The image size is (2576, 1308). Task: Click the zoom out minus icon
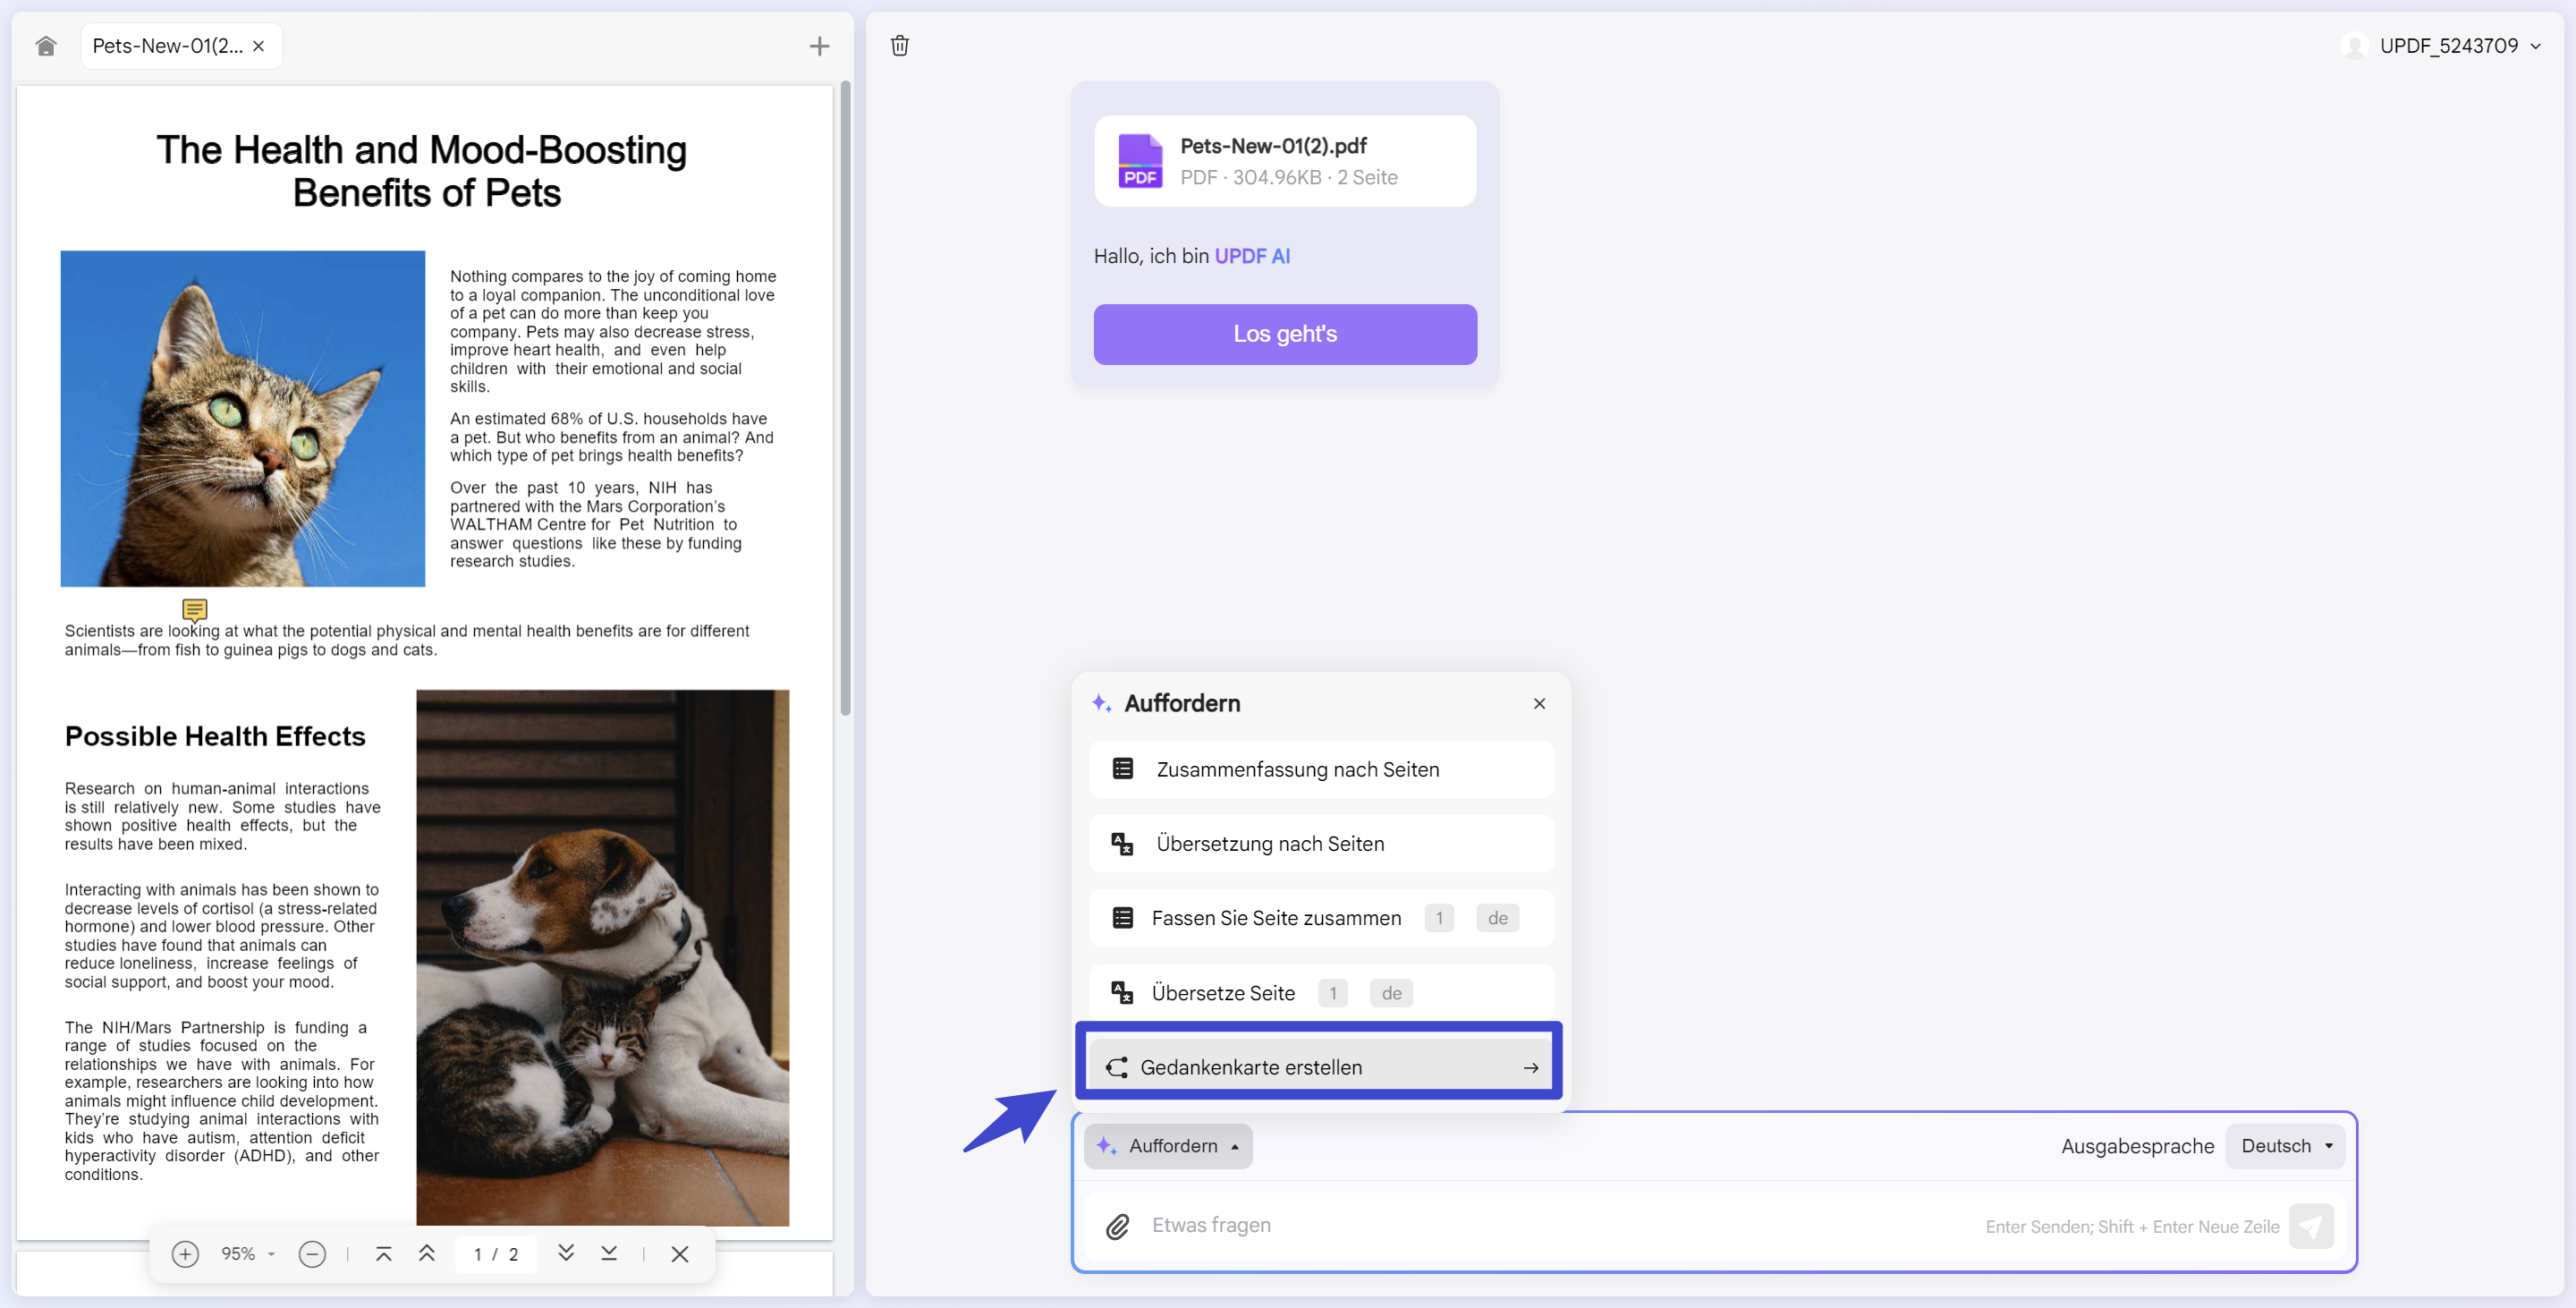click(312, 1254)
